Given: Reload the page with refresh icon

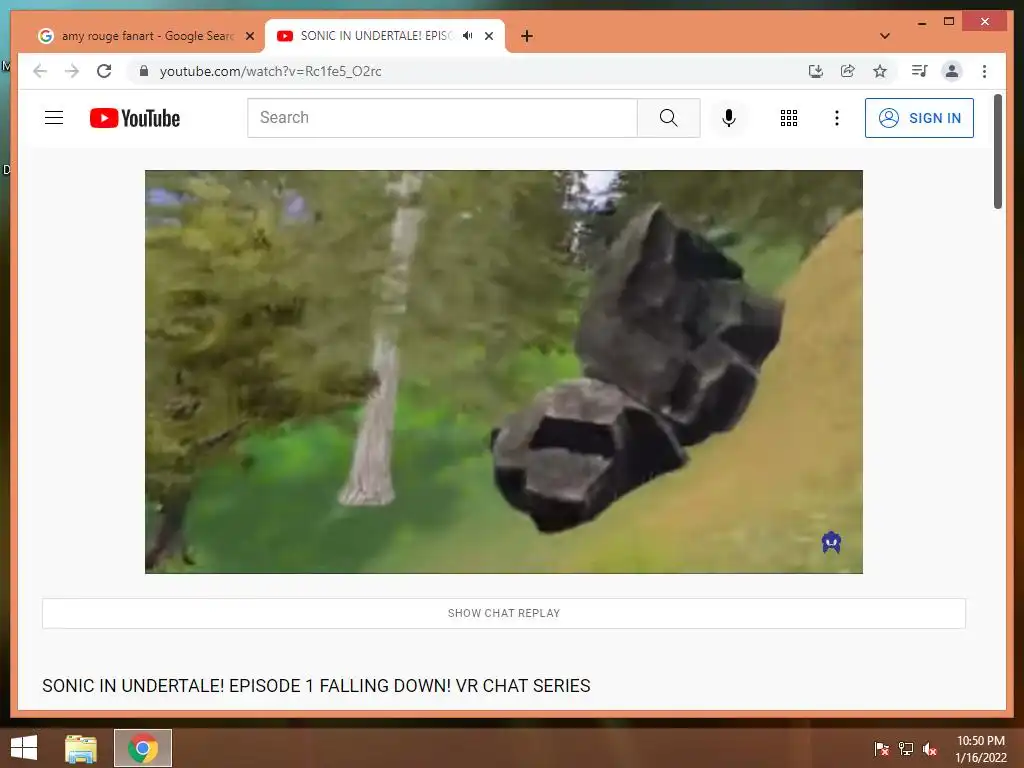Looking at the screenshot, I should (x=104, y=71).
